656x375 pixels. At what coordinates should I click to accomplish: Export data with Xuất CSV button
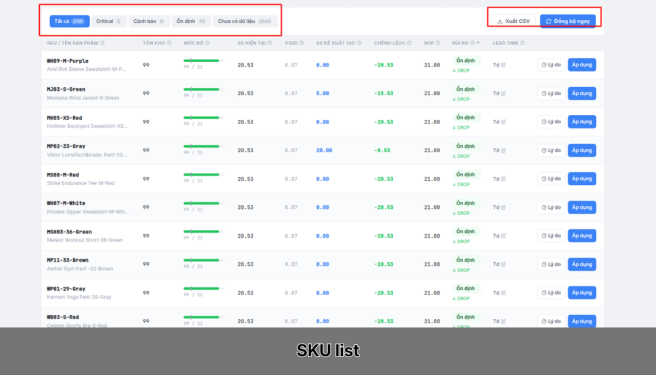coord(513,21)
